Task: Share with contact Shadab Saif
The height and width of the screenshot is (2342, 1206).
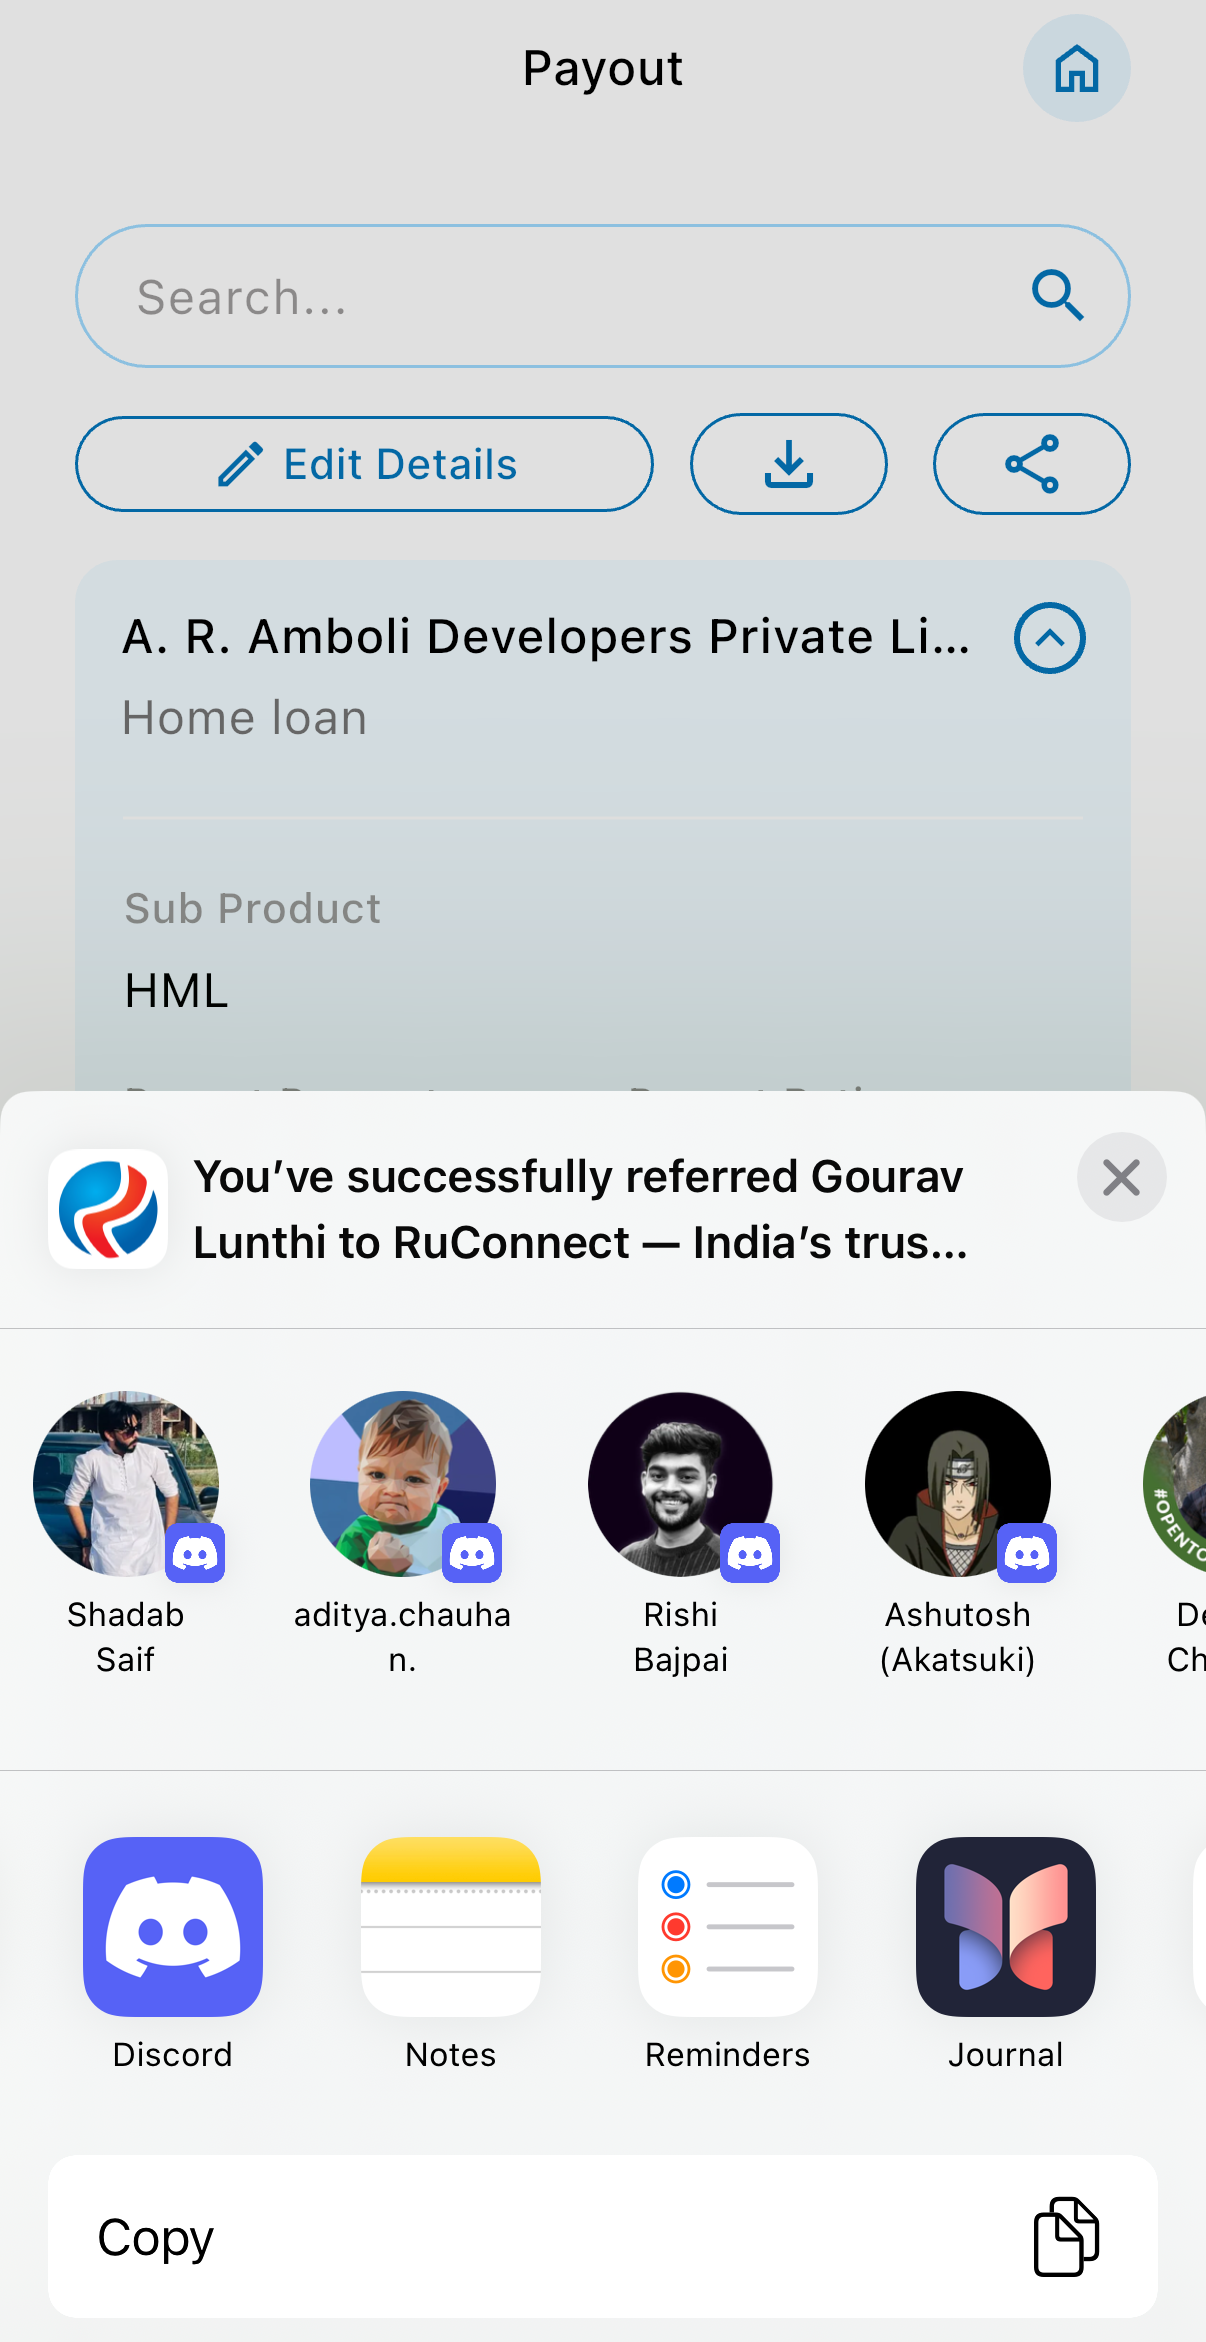Action: (126, 1484)
